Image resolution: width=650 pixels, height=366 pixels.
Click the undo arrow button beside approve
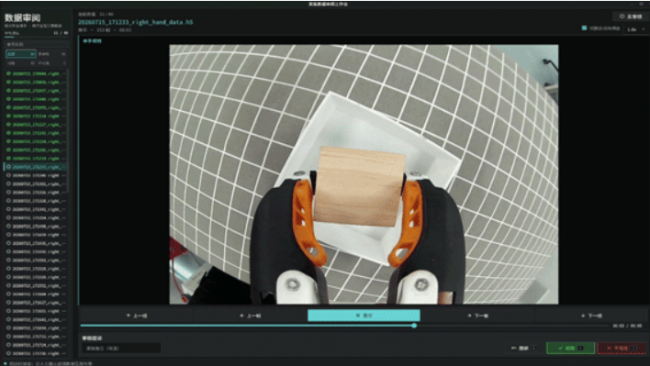click(524, 348)
